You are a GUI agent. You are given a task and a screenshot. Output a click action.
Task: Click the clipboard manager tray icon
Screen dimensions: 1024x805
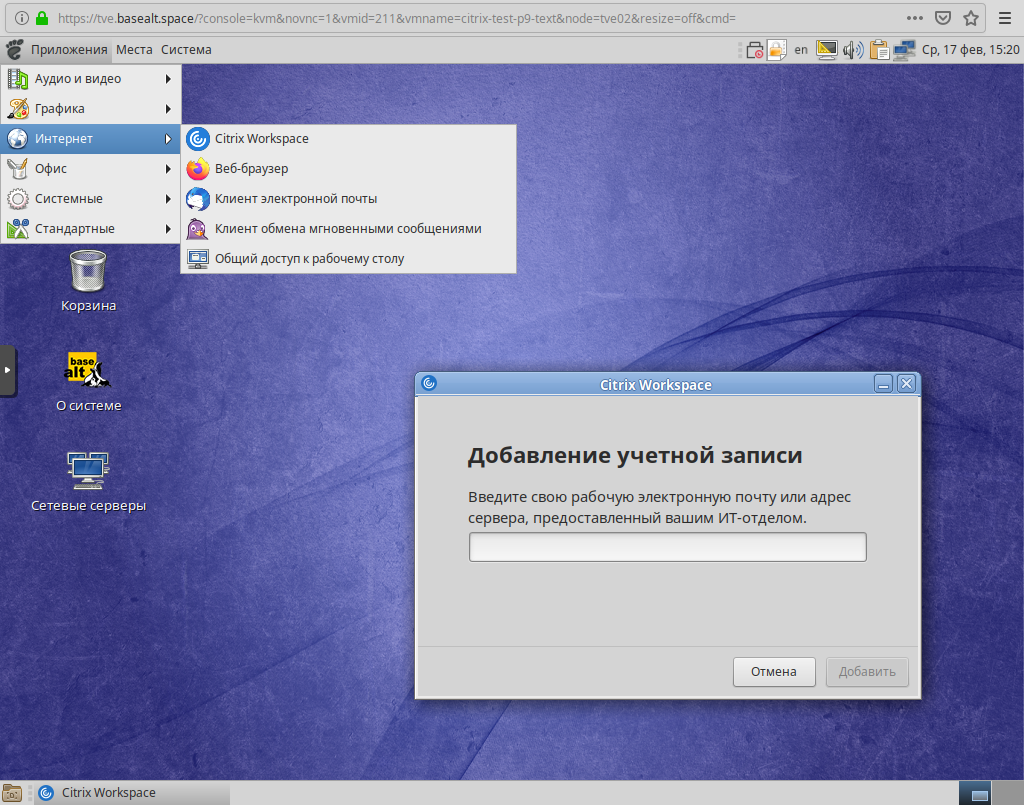pyautogui.click(x=879, y=50)
